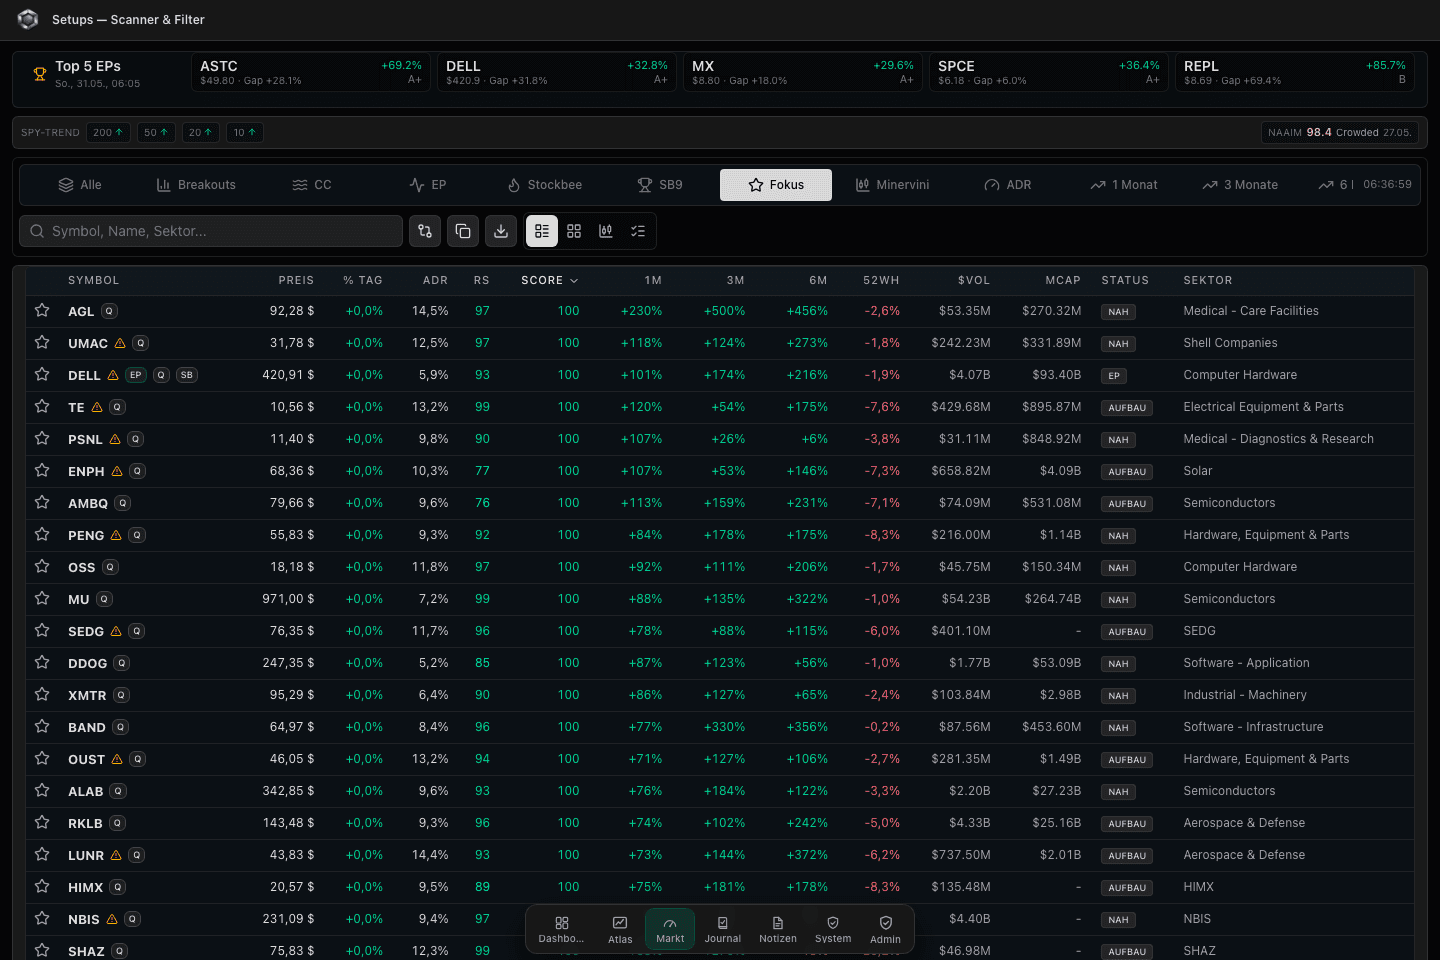This screenshot has width=1440, height=960.
Task: Open the MX top EP card
Action: (x=803, y=72)
